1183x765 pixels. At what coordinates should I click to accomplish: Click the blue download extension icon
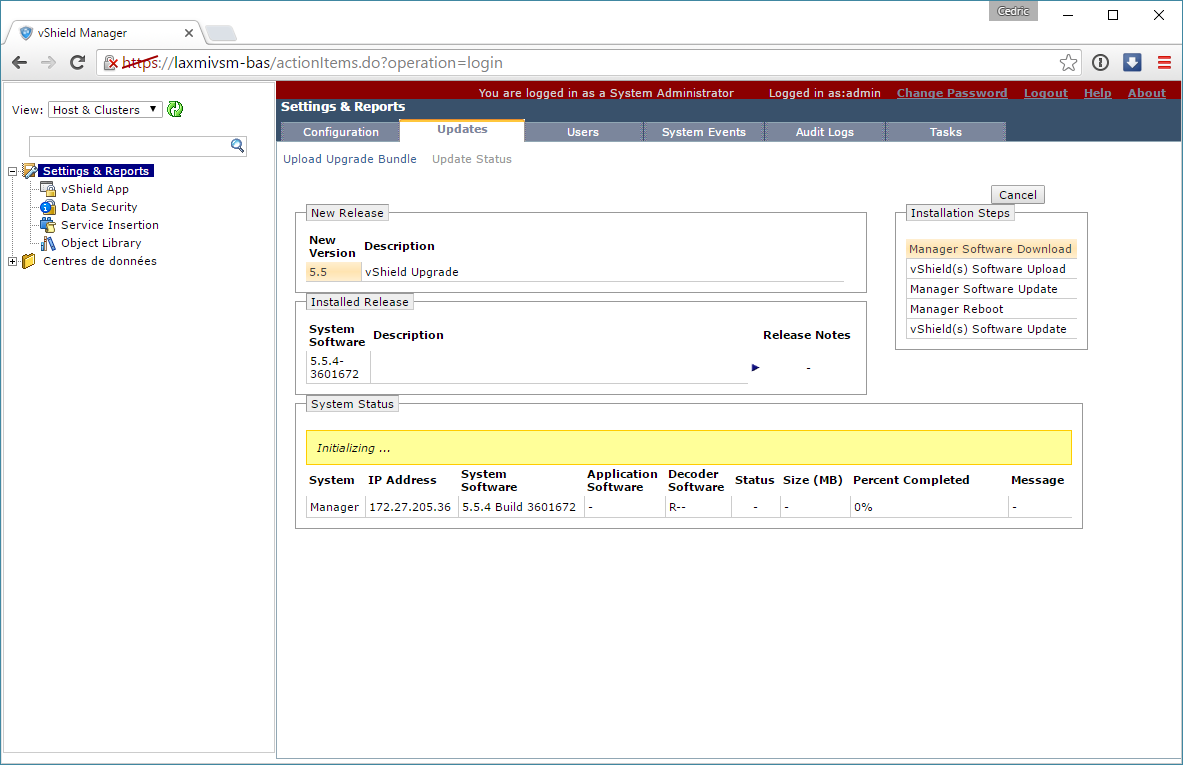tap(1132, 63)
